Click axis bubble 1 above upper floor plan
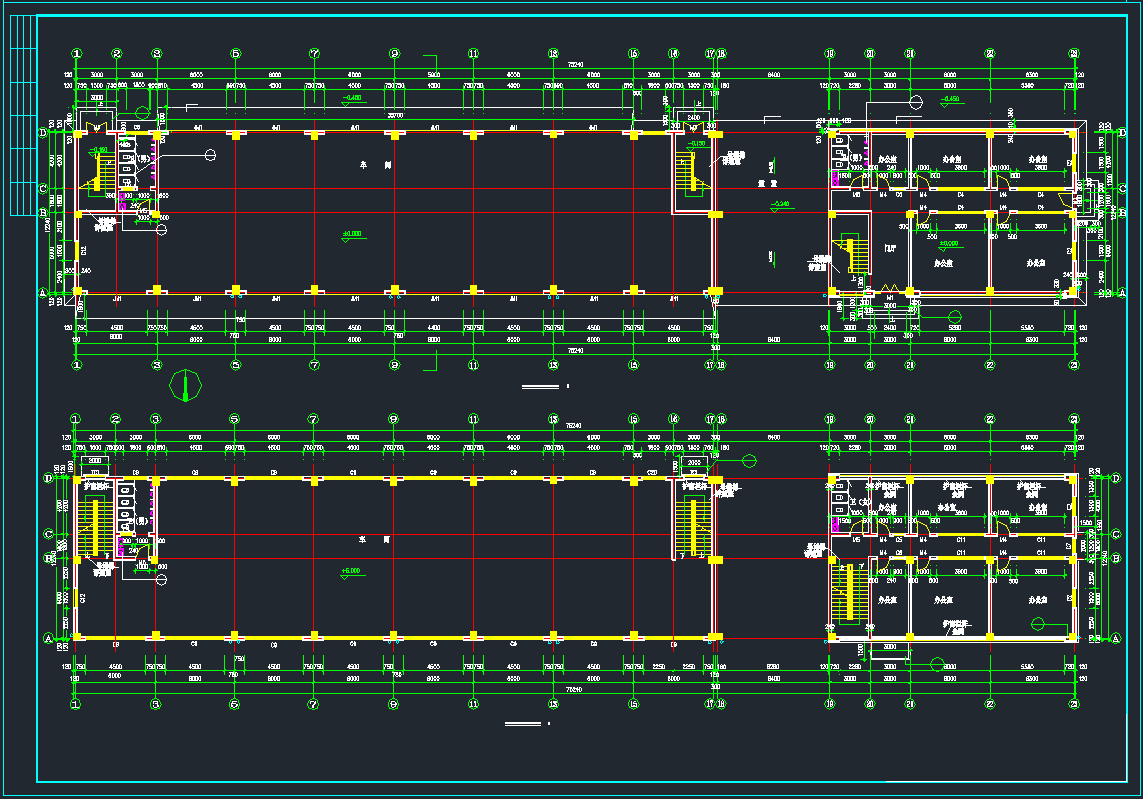The width and height of the screenshot is (1143, 799). coord(76,54)
